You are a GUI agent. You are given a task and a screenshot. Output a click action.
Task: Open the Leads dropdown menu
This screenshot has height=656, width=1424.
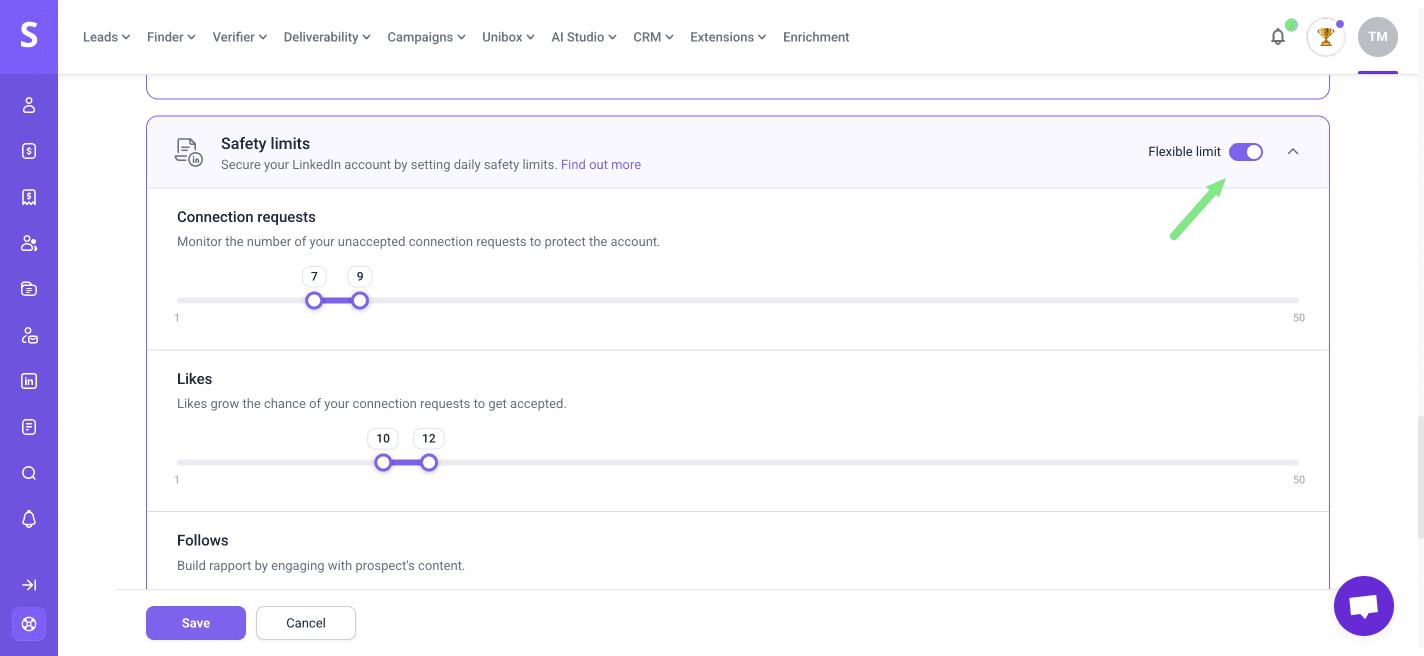107,37
